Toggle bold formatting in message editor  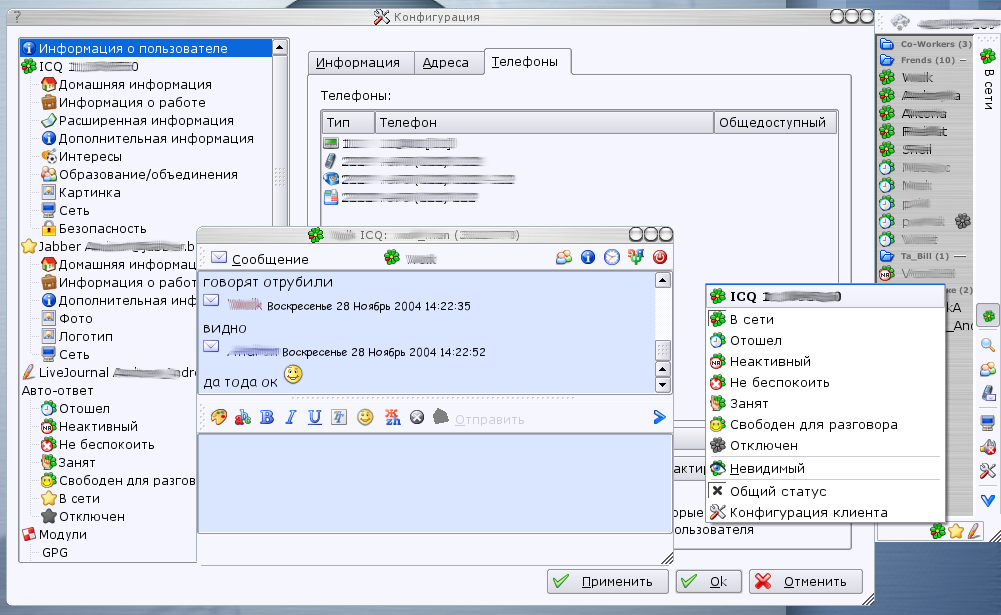tap(267, 418)
